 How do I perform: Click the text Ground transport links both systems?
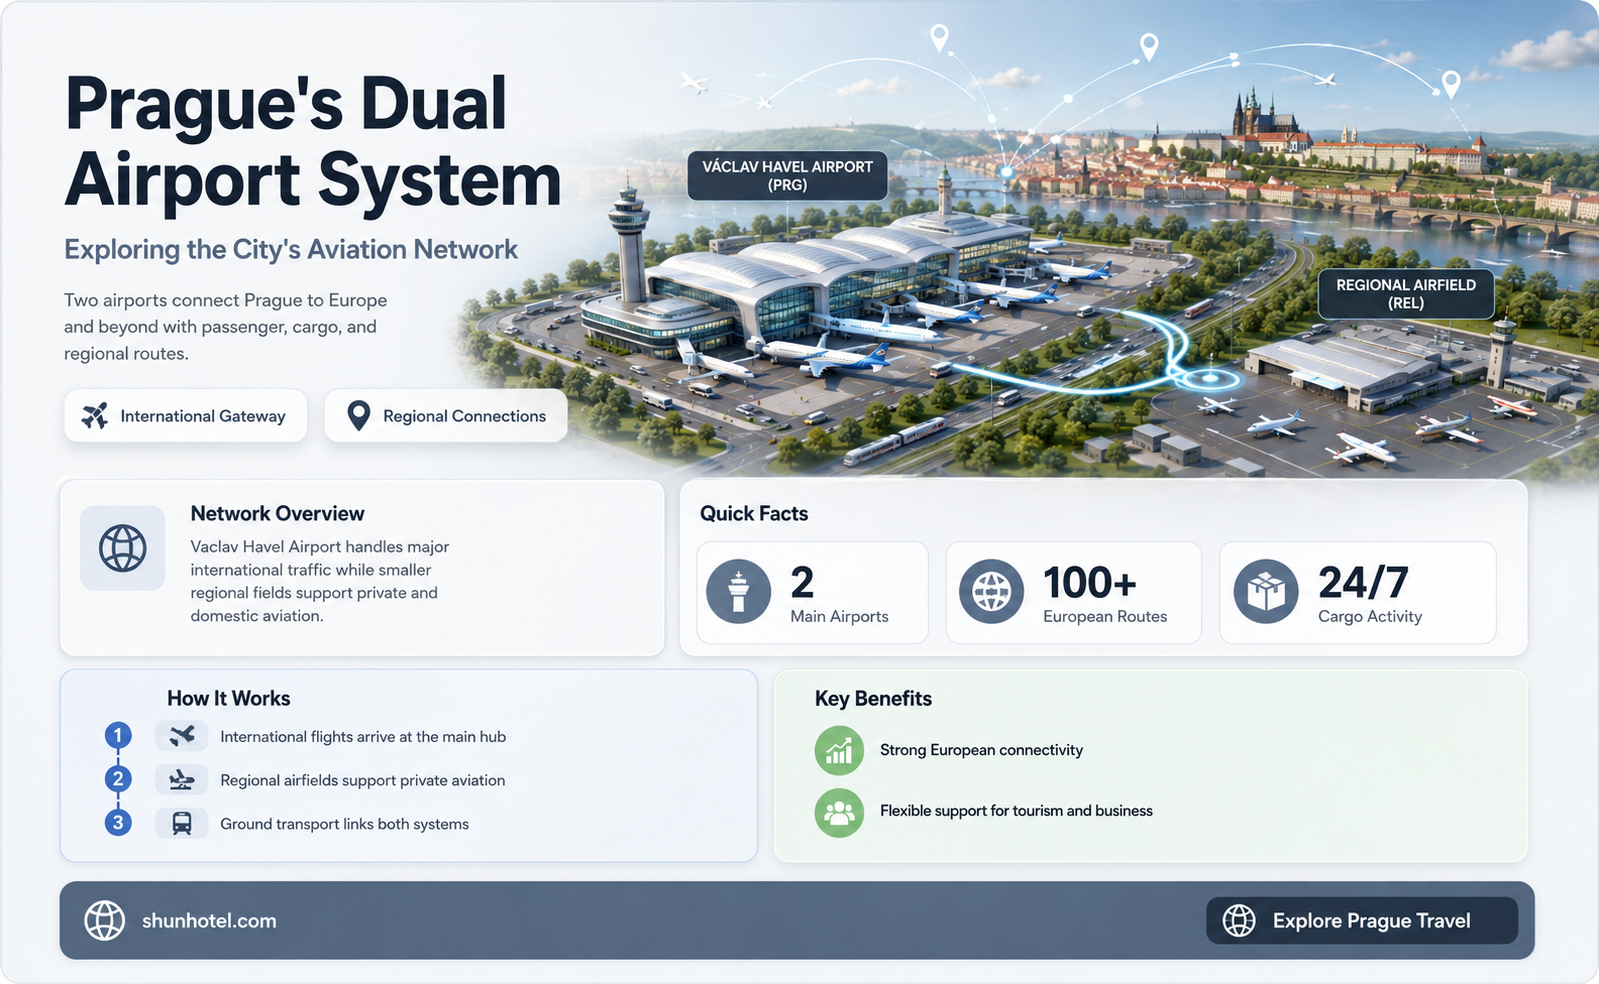344,824
